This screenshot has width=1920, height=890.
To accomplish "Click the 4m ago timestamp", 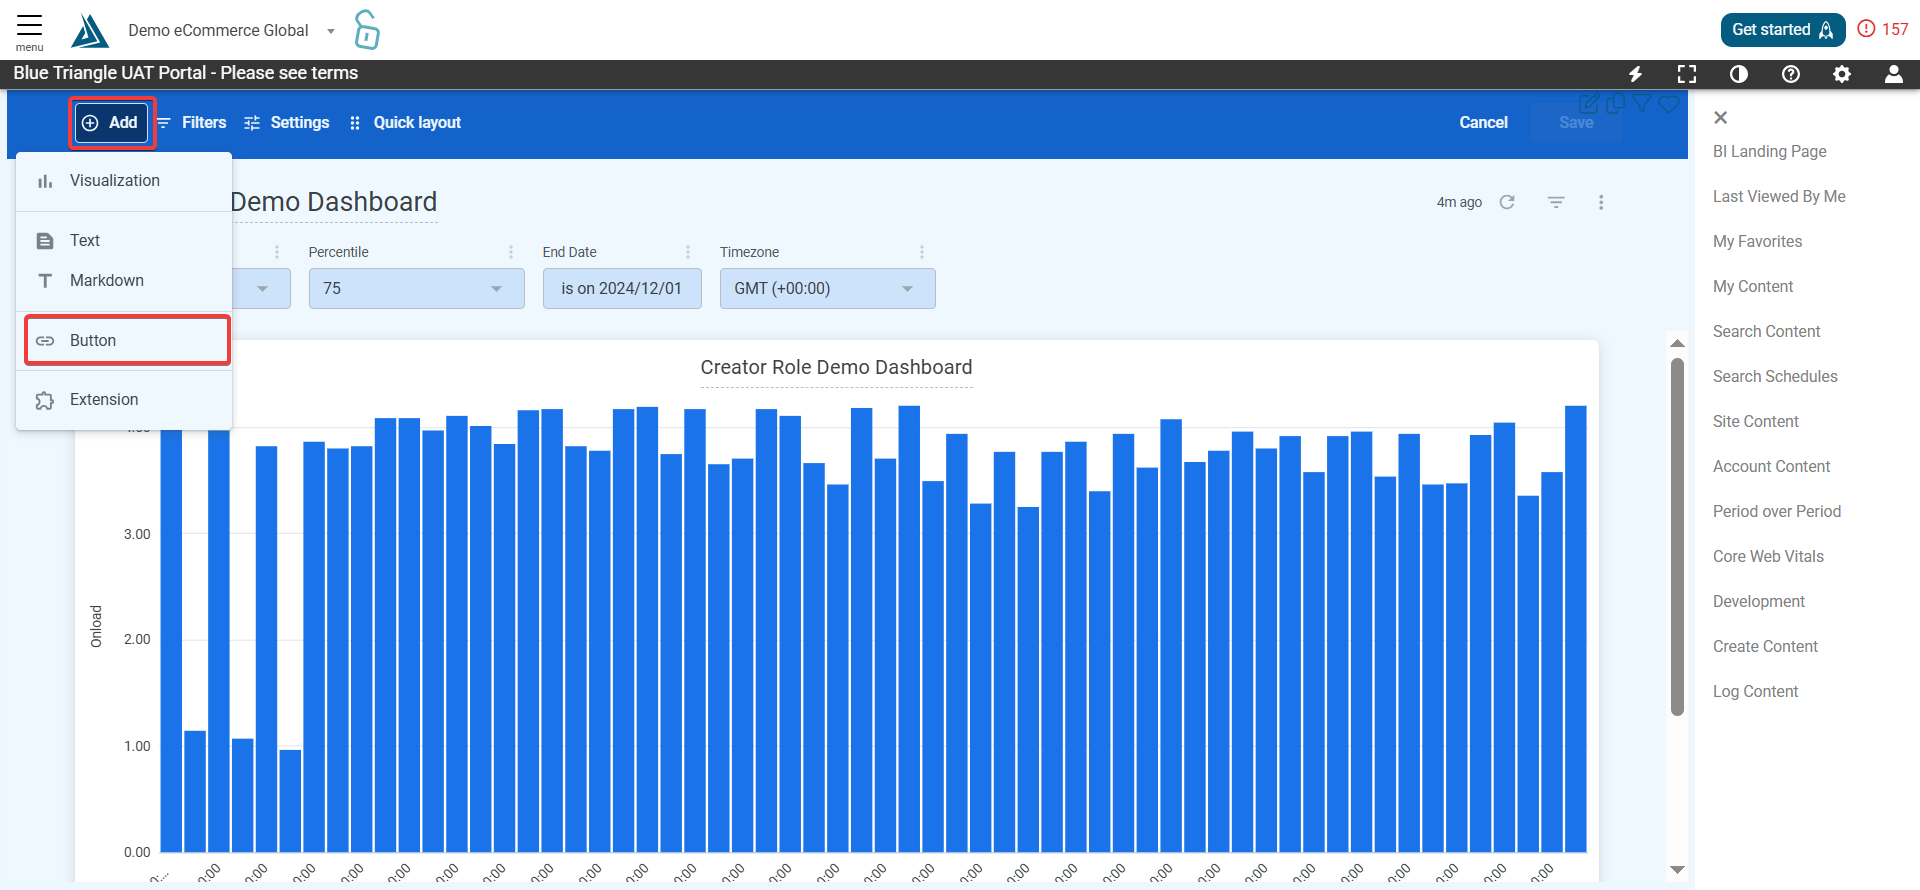I will pos(1459,203).
